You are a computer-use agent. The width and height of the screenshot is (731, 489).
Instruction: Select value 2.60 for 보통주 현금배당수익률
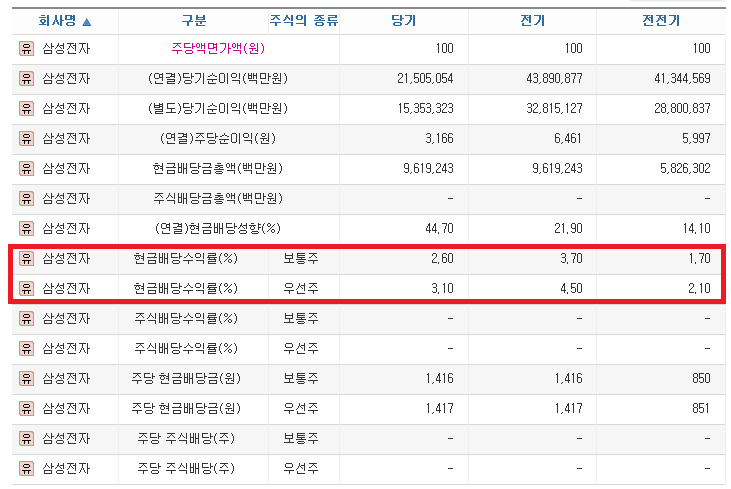point(442,258)
